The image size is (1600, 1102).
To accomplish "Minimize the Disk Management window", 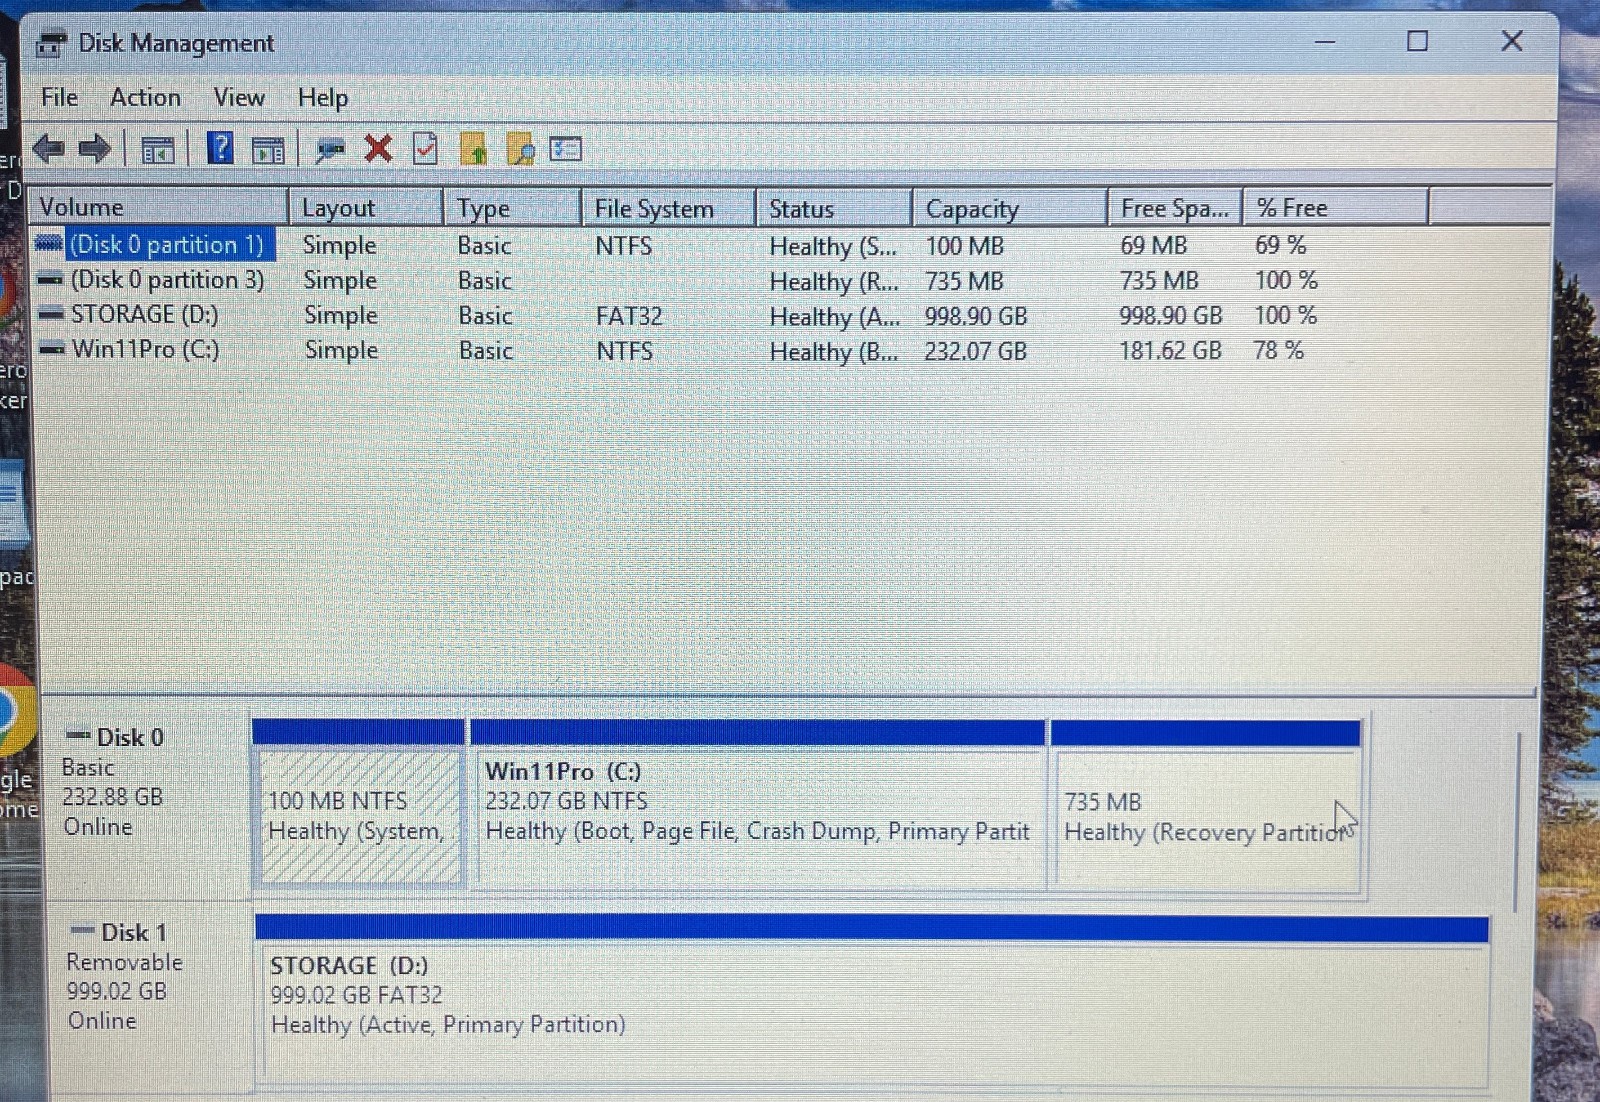I will point(1325,42).
